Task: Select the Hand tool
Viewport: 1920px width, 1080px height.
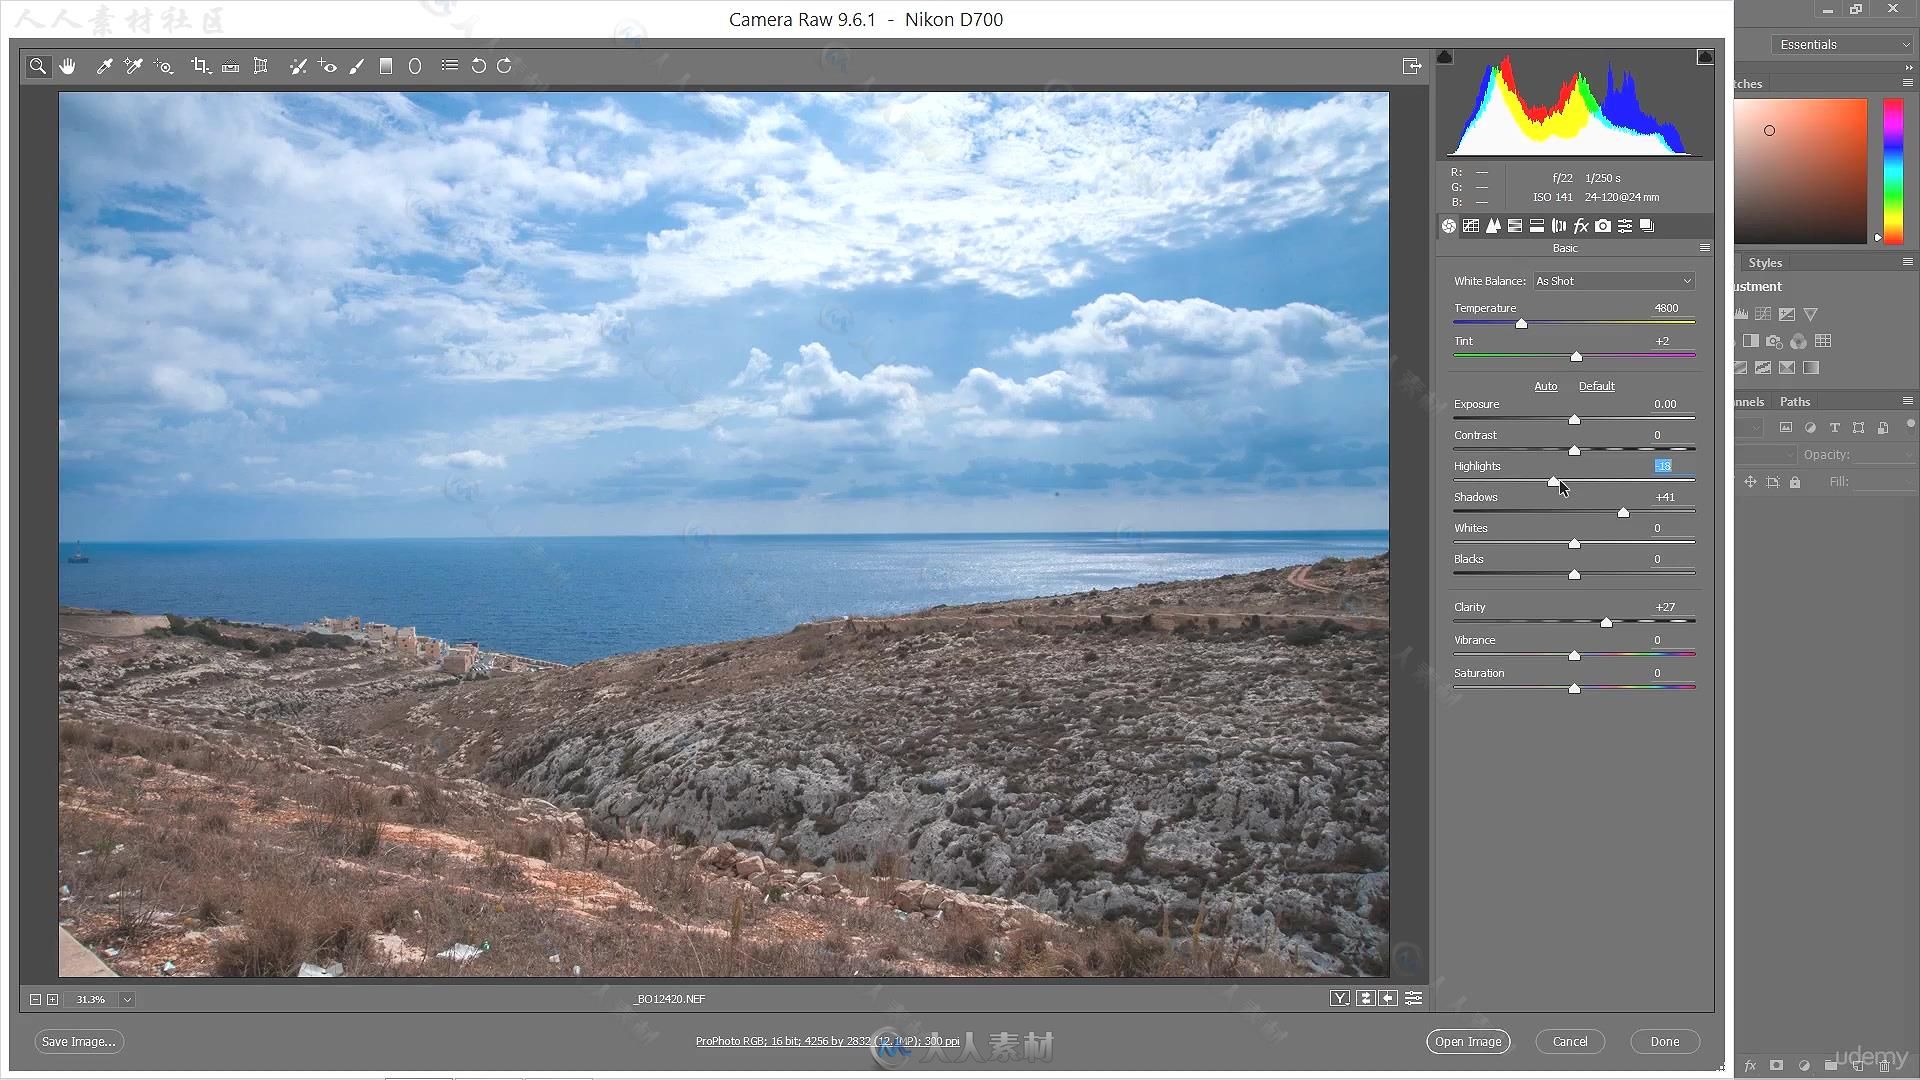Action: tap(67, 66)
